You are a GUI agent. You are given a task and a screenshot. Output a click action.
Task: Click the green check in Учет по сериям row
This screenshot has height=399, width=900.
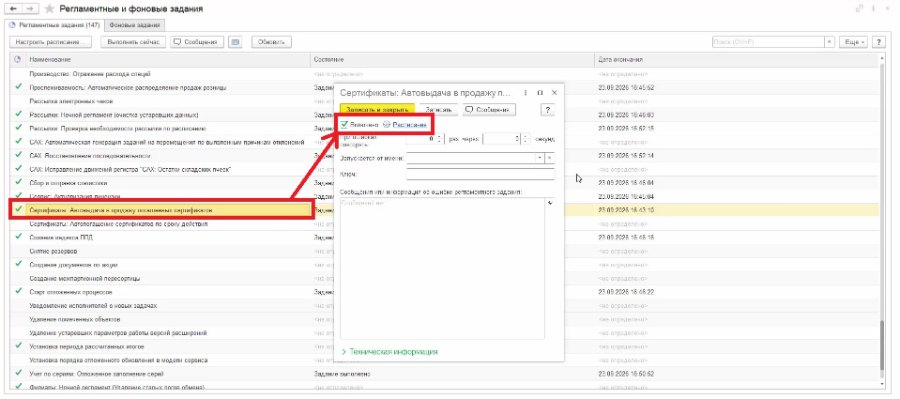(x=18, y=374)
